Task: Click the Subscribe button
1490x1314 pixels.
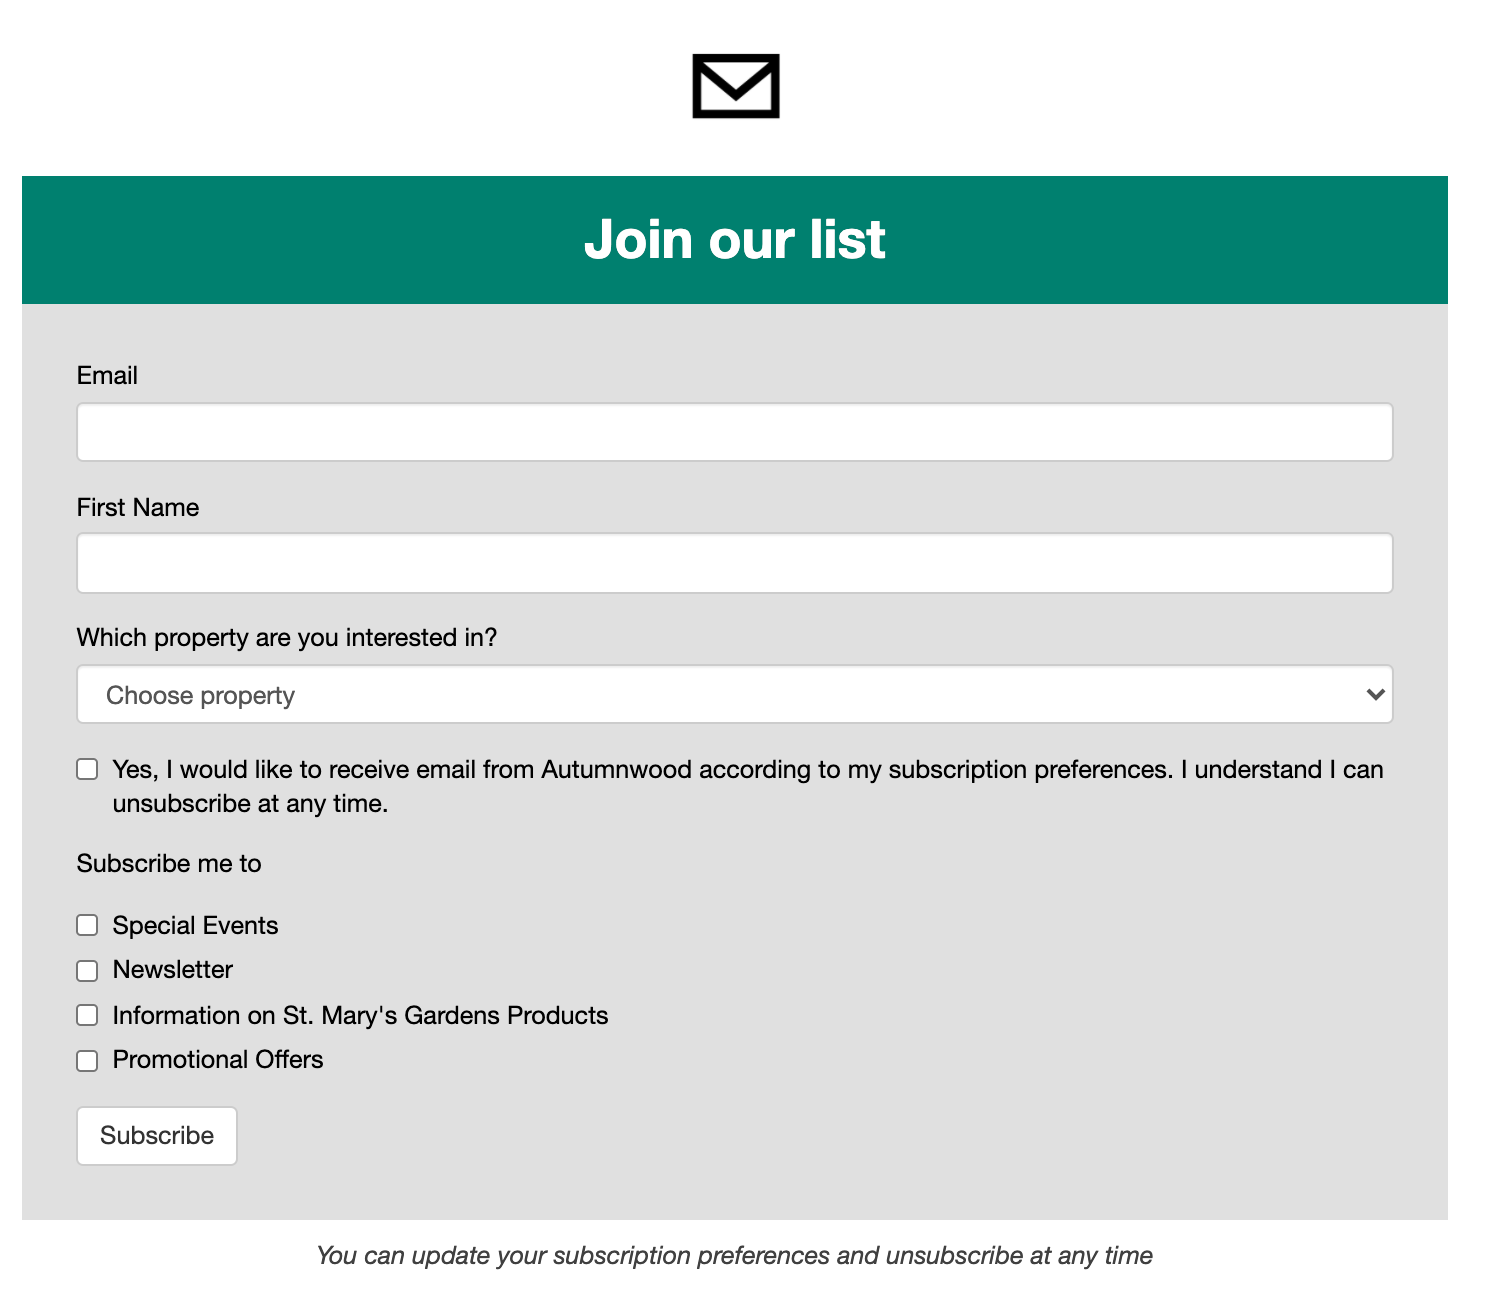Action: click(x=156, y=1136)
